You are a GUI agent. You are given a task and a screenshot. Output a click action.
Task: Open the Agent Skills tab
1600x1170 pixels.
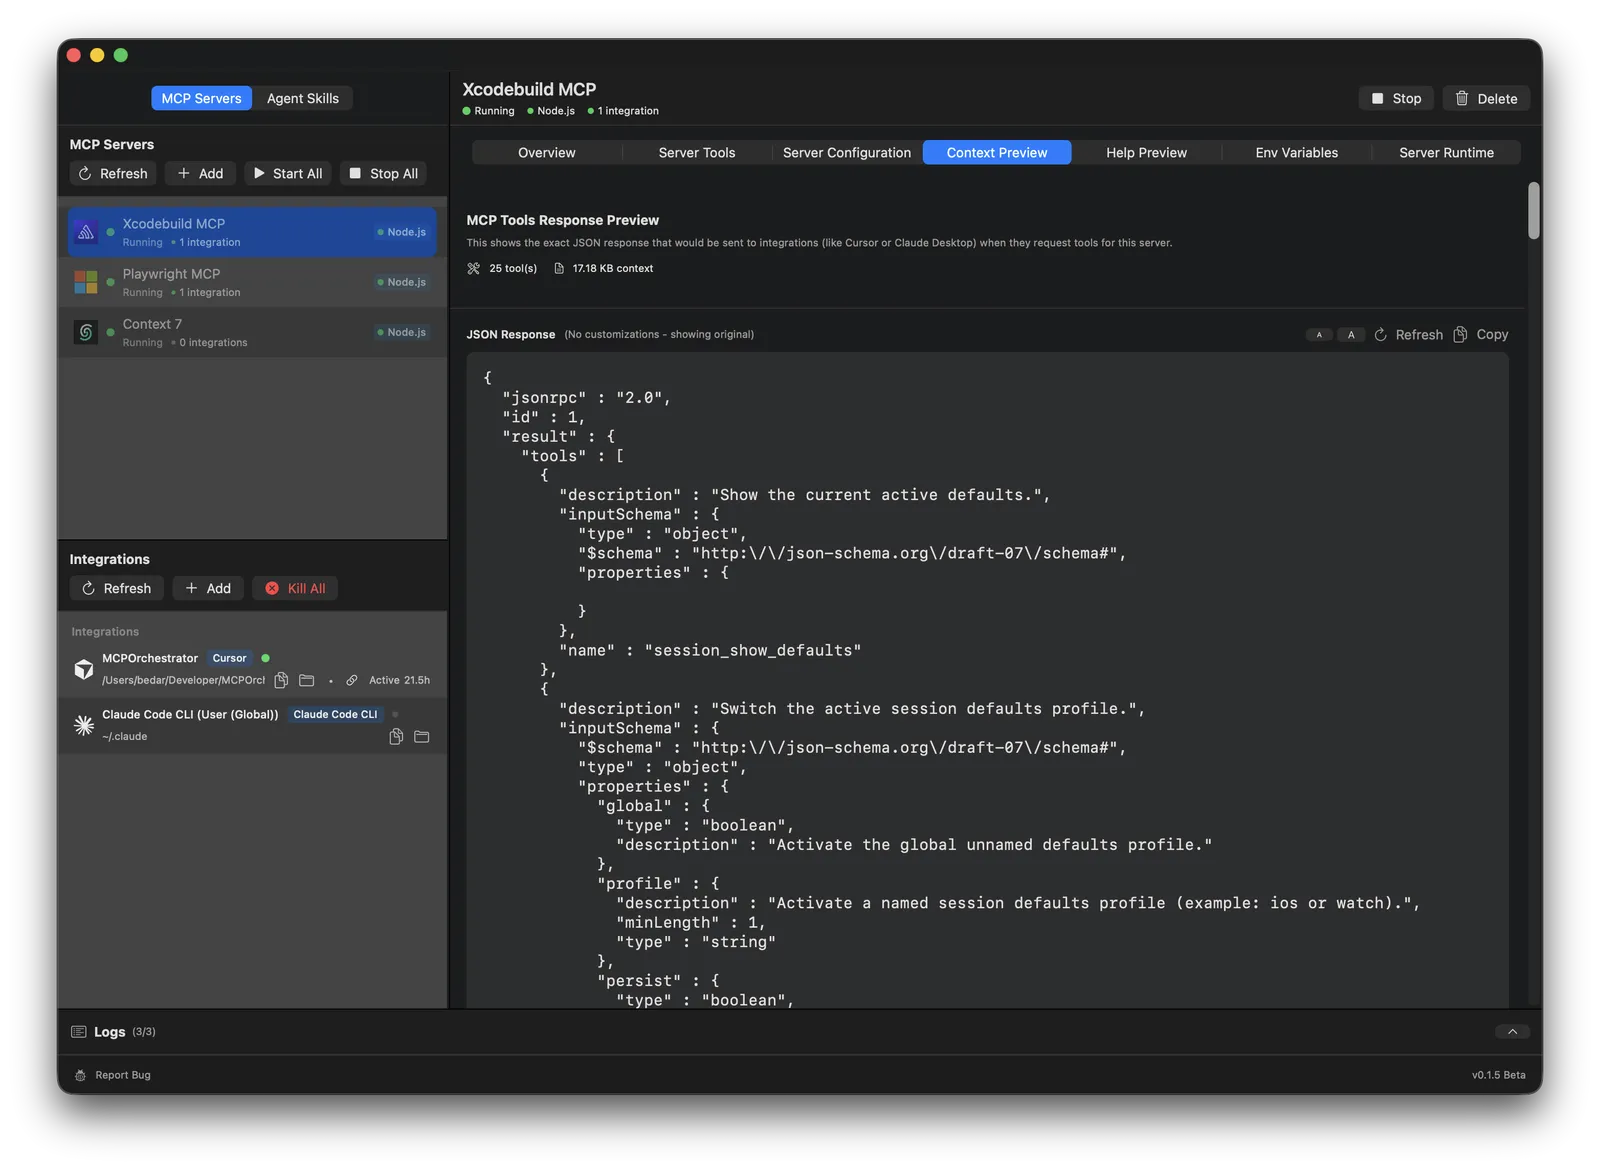point(303,98)
